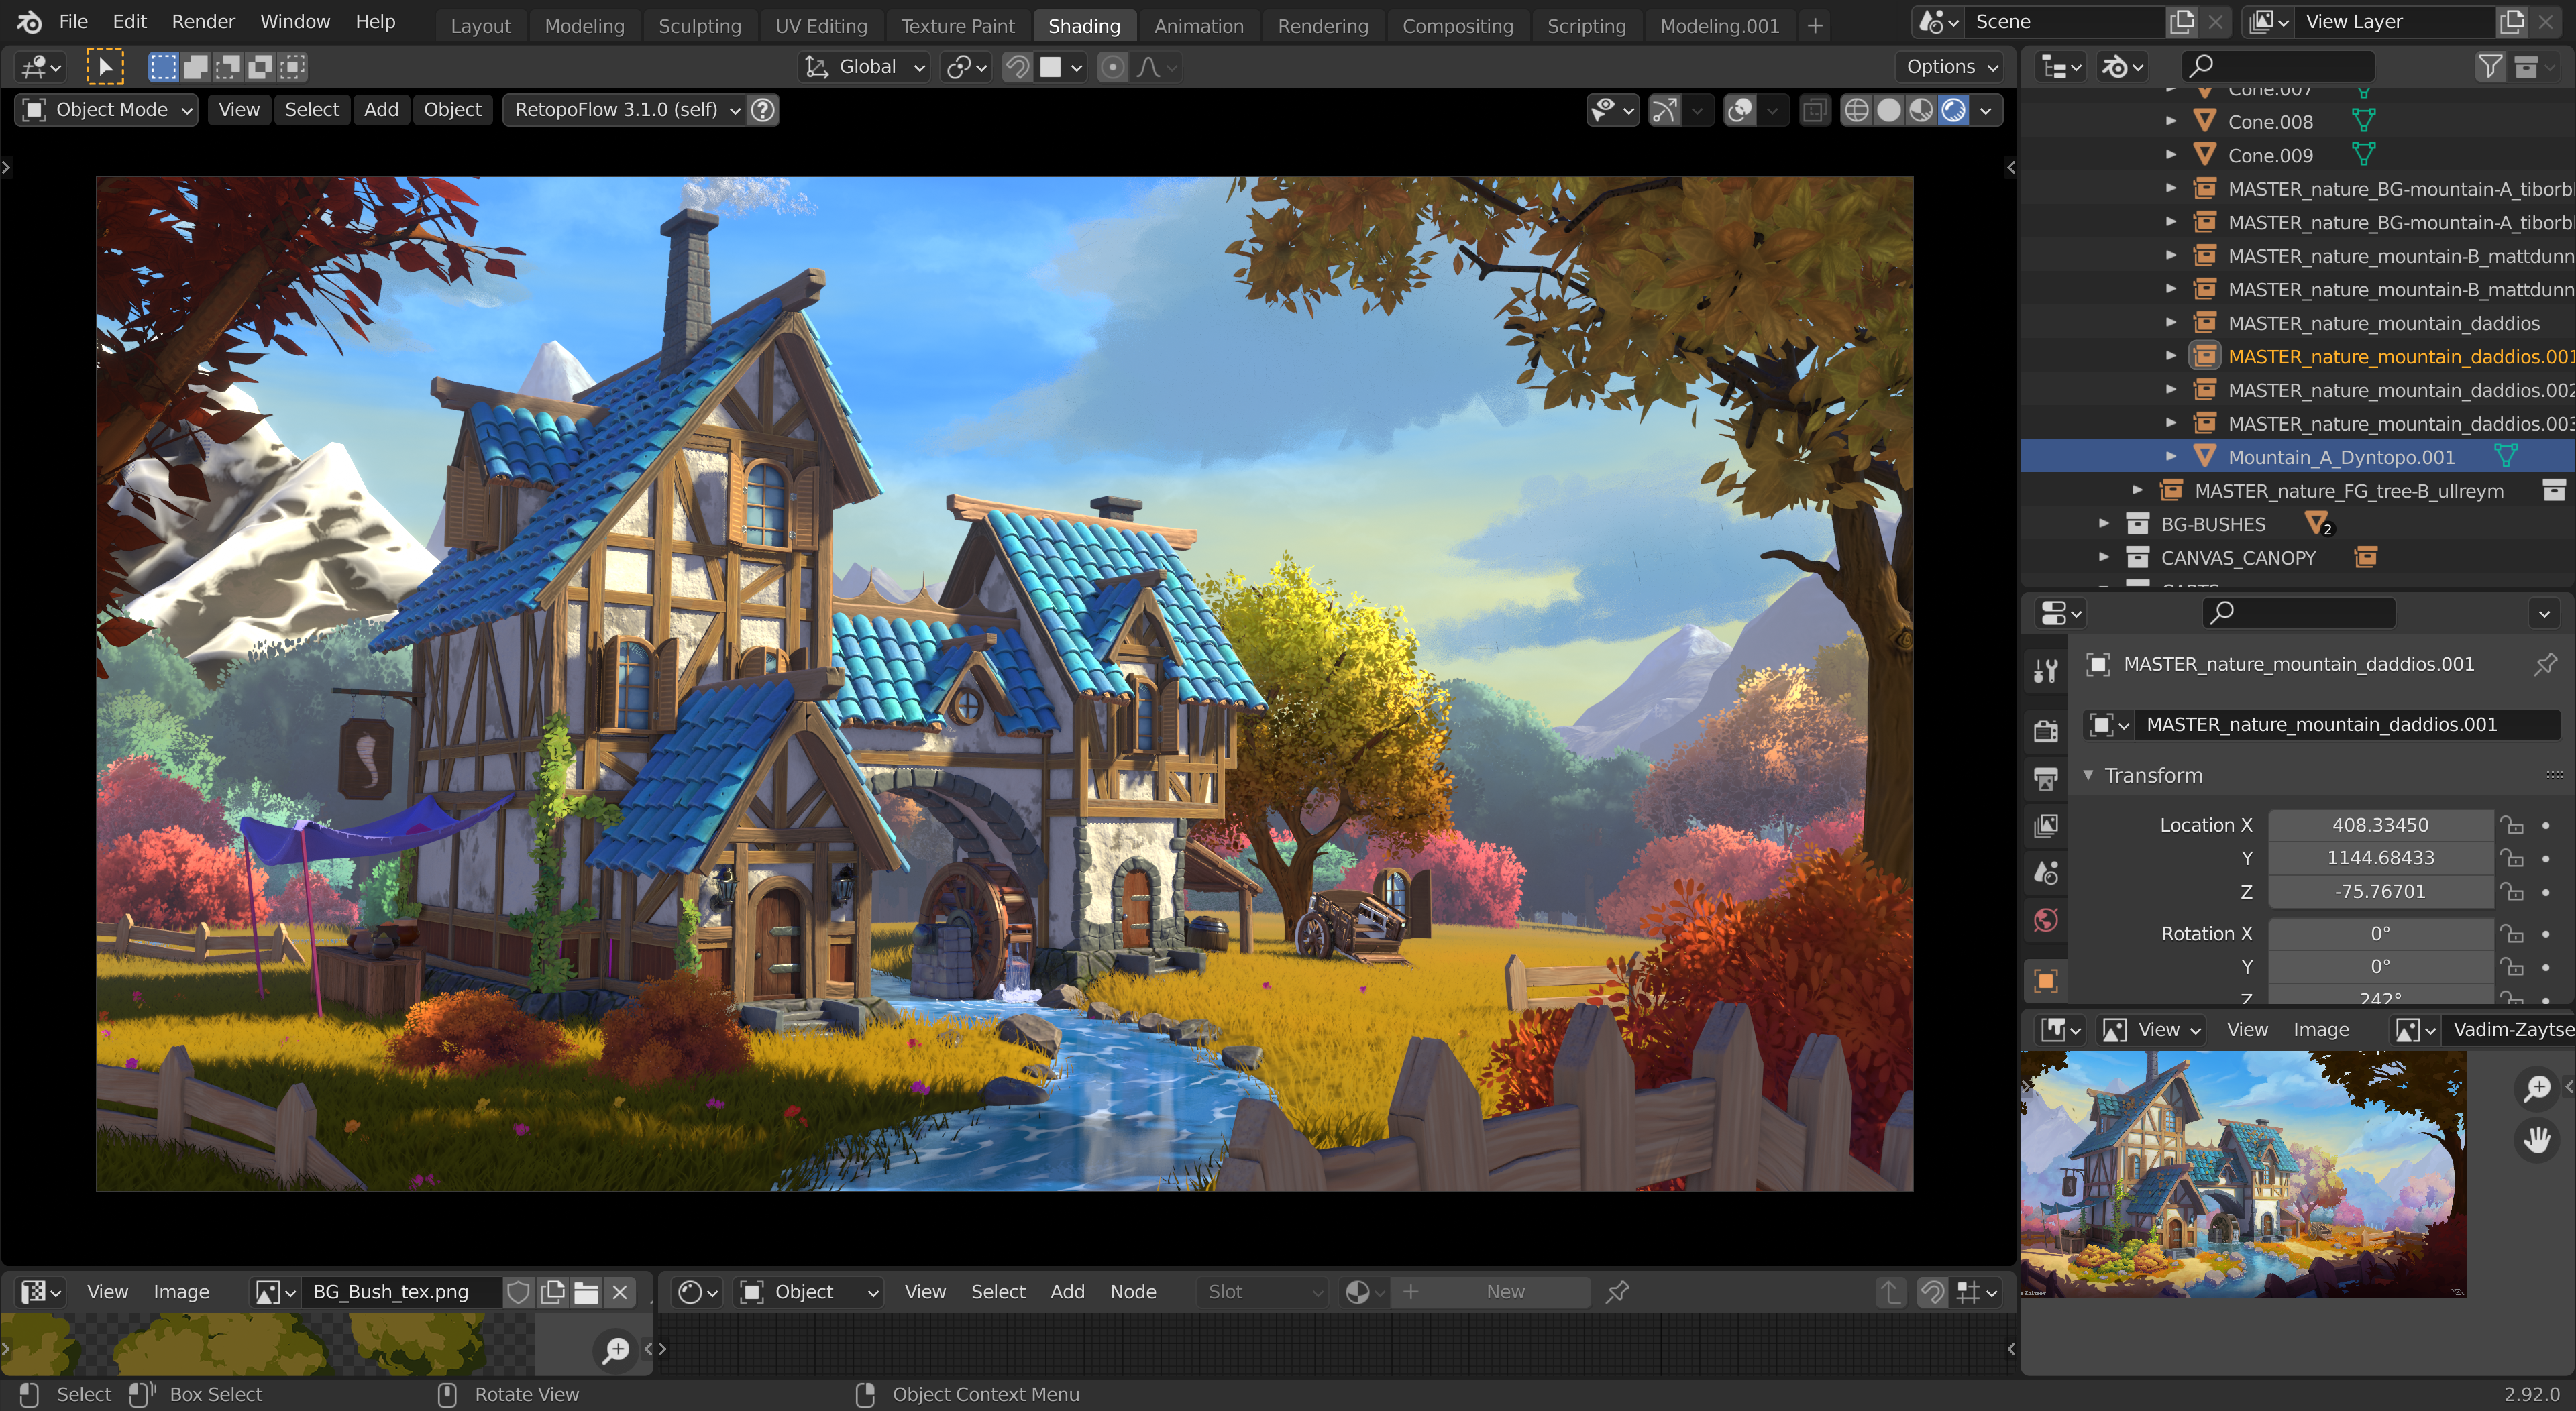Open the Render menu
2576x1411 pixels.
203,22
